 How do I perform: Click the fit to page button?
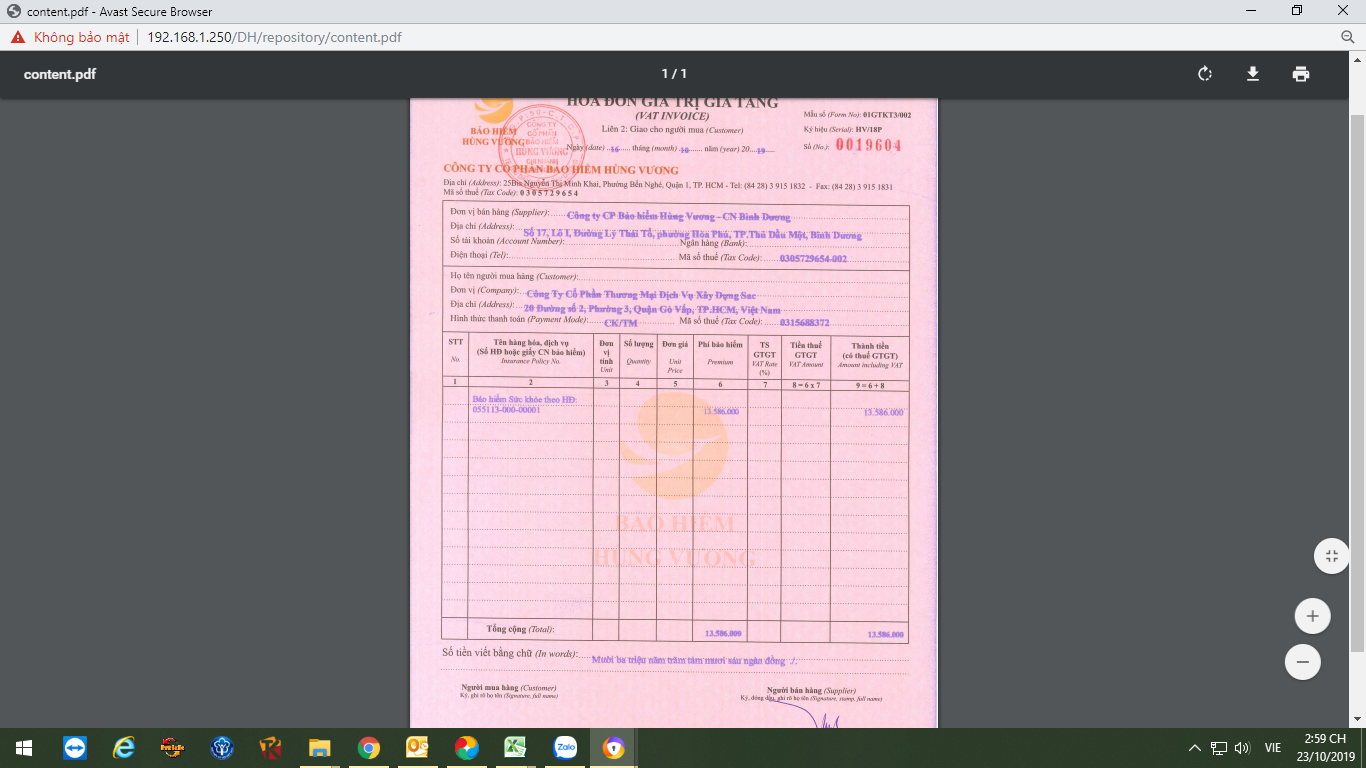(x=1331, y=556)
